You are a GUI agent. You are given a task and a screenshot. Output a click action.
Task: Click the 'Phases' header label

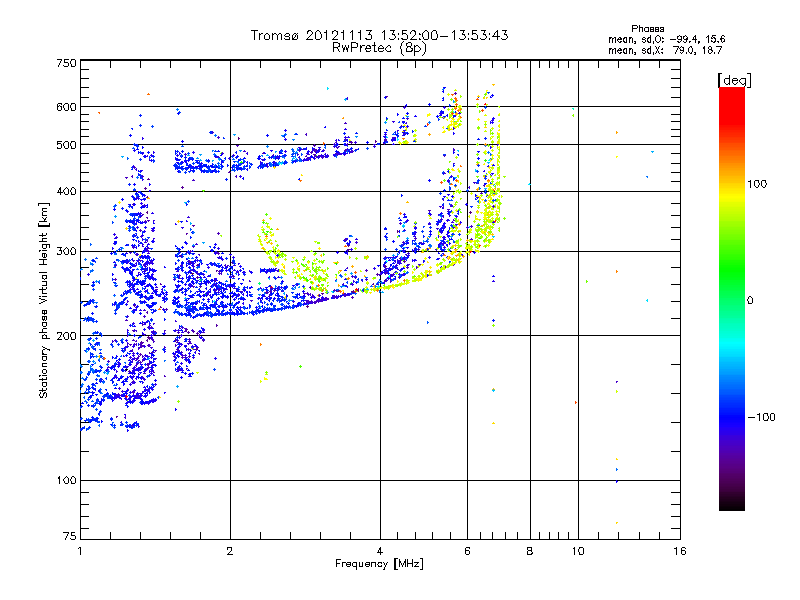[647, 29]
